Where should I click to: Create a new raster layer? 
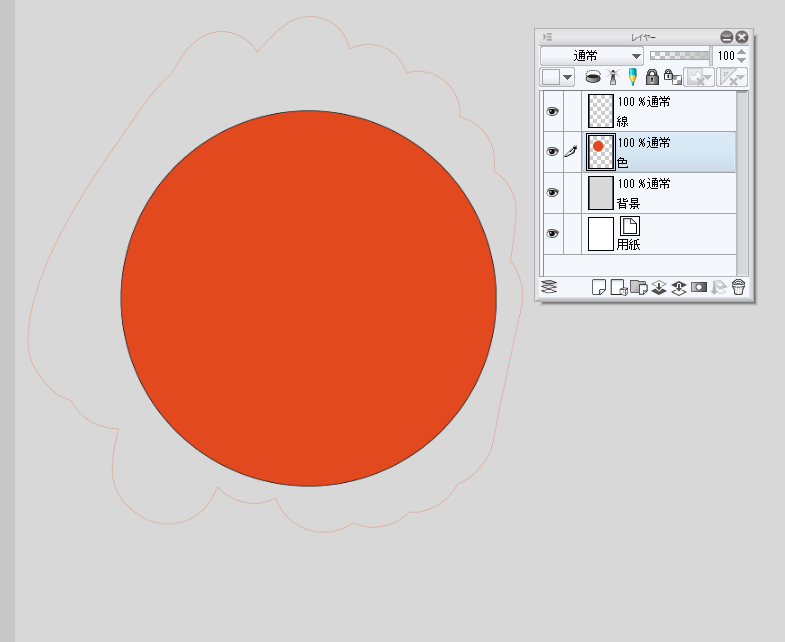coord(599,287)
